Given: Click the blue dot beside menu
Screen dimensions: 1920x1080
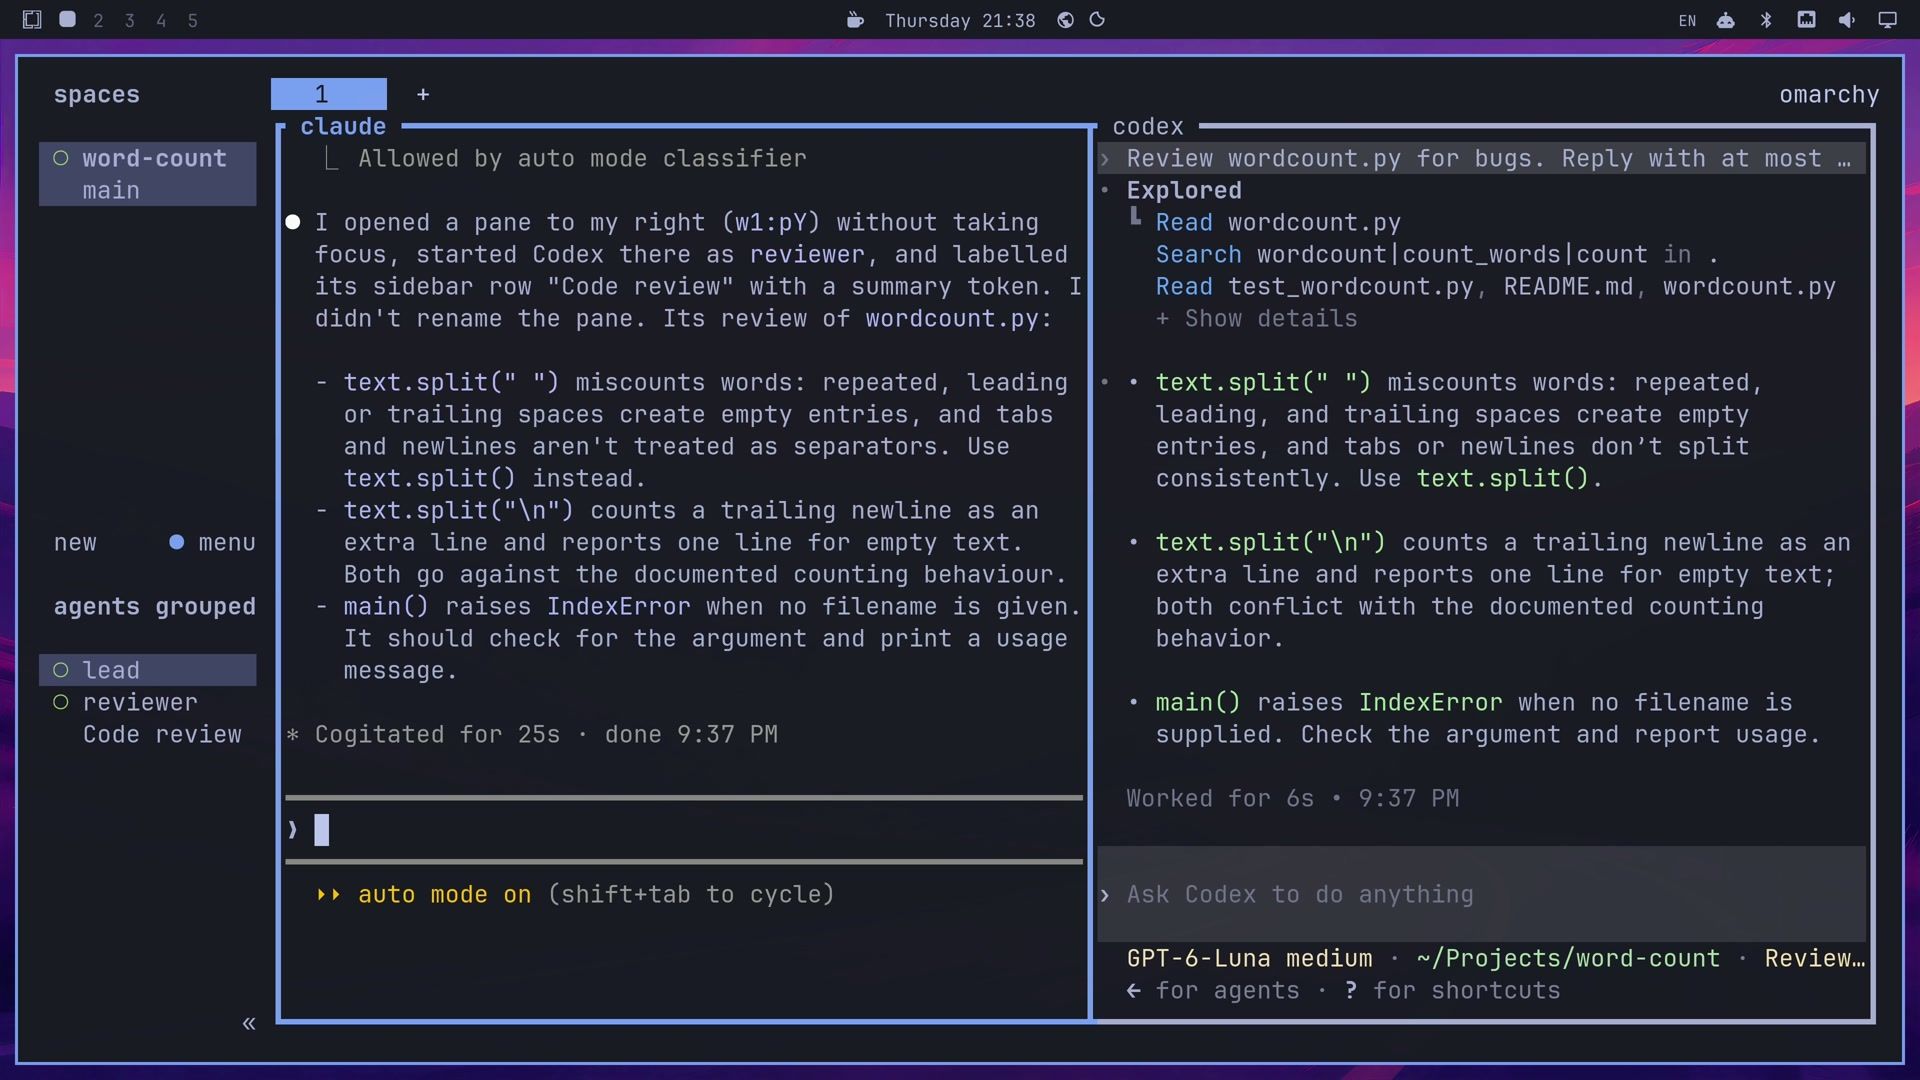Looking at the screenshot, I should coord(177,542).
